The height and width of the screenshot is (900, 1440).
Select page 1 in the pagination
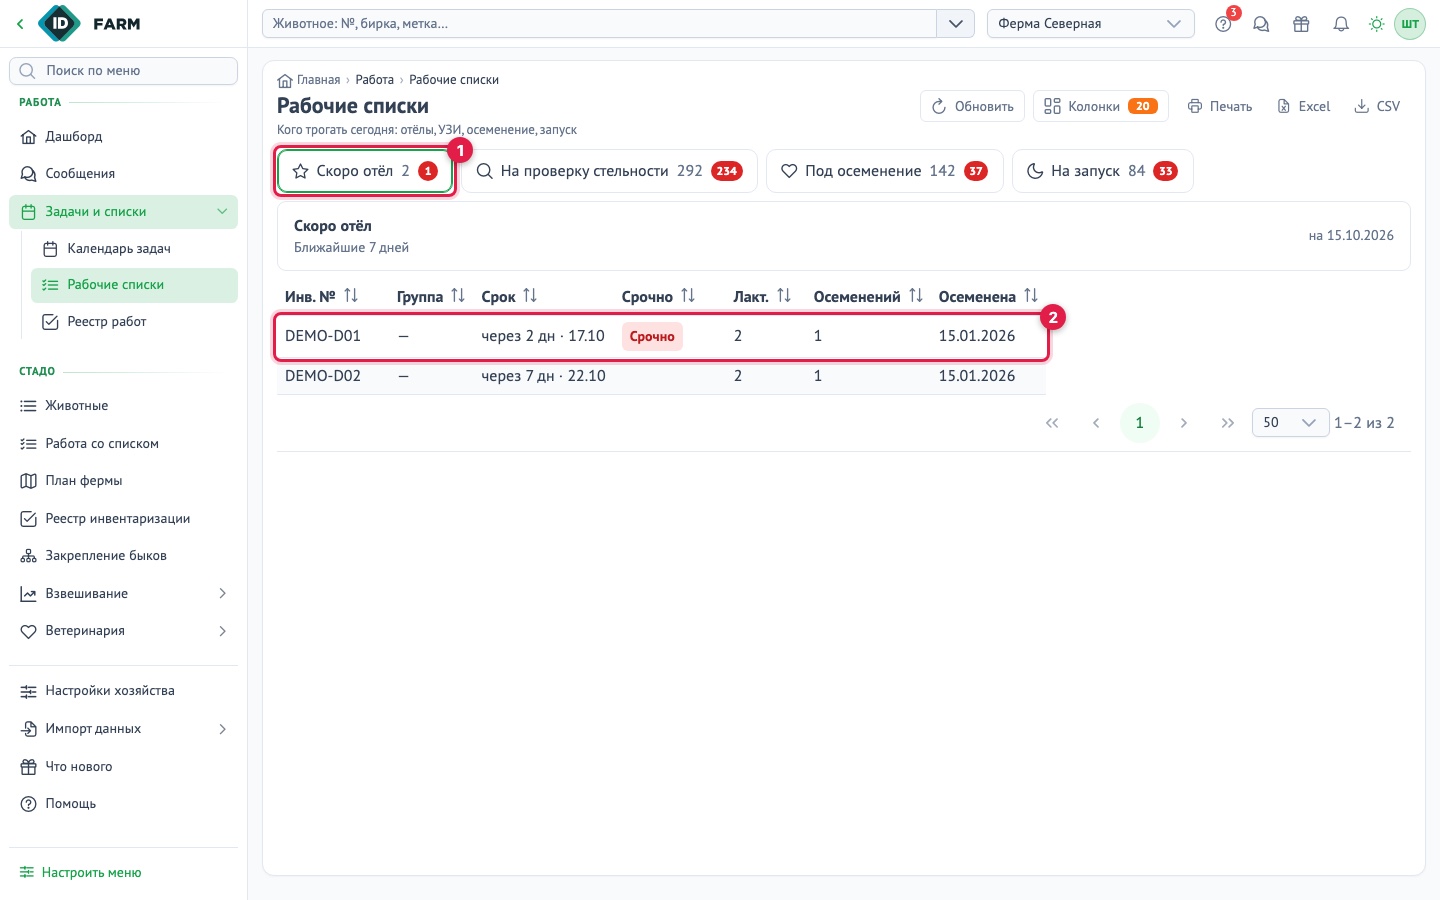pyautogui.click(x=1140, y=423)
